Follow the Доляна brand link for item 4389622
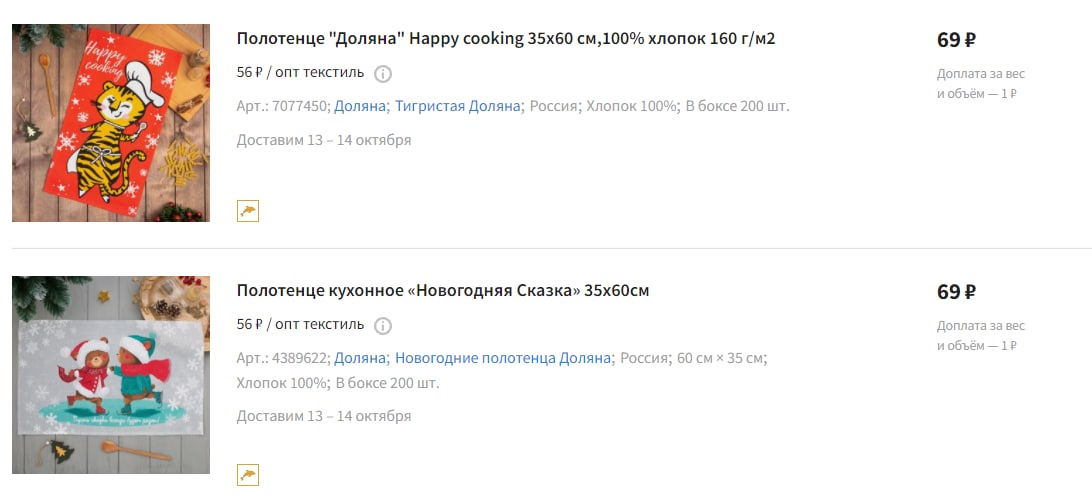1092x503 pixels. click(359, 358)
